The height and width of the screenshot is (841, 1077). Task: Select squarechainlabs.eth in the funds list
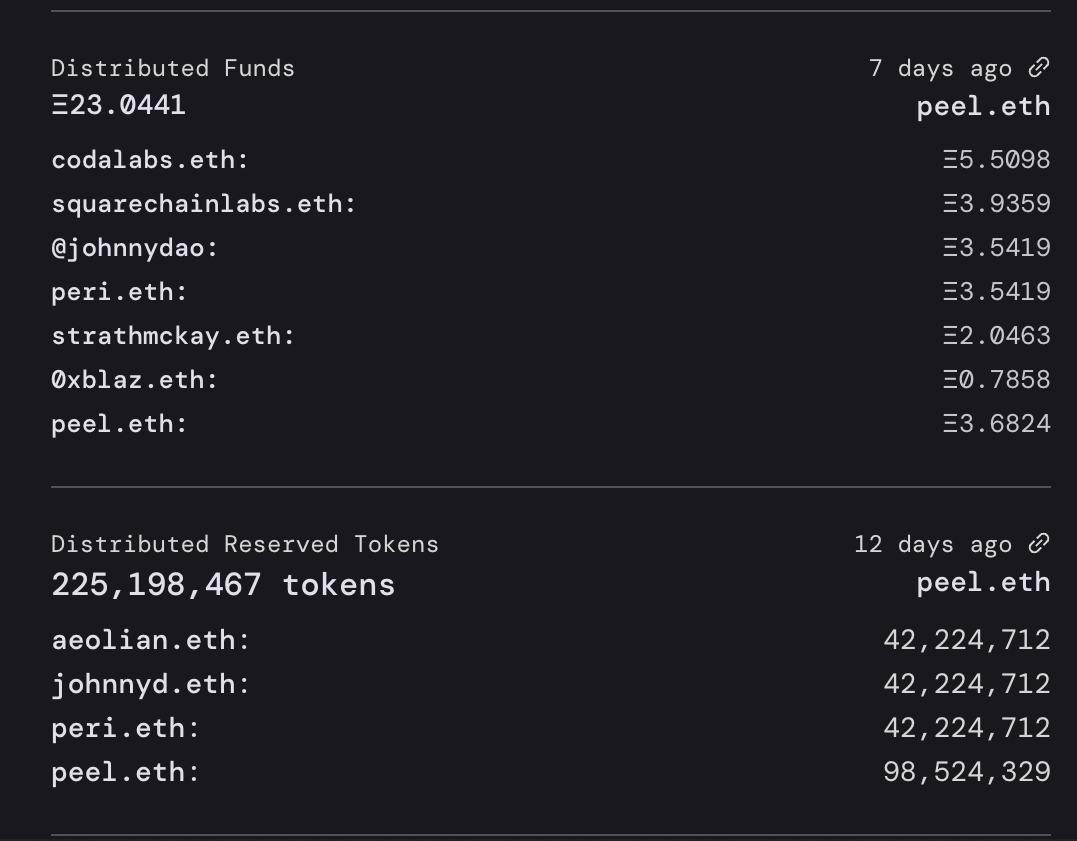pyautogui.click(x=200, y=203)
